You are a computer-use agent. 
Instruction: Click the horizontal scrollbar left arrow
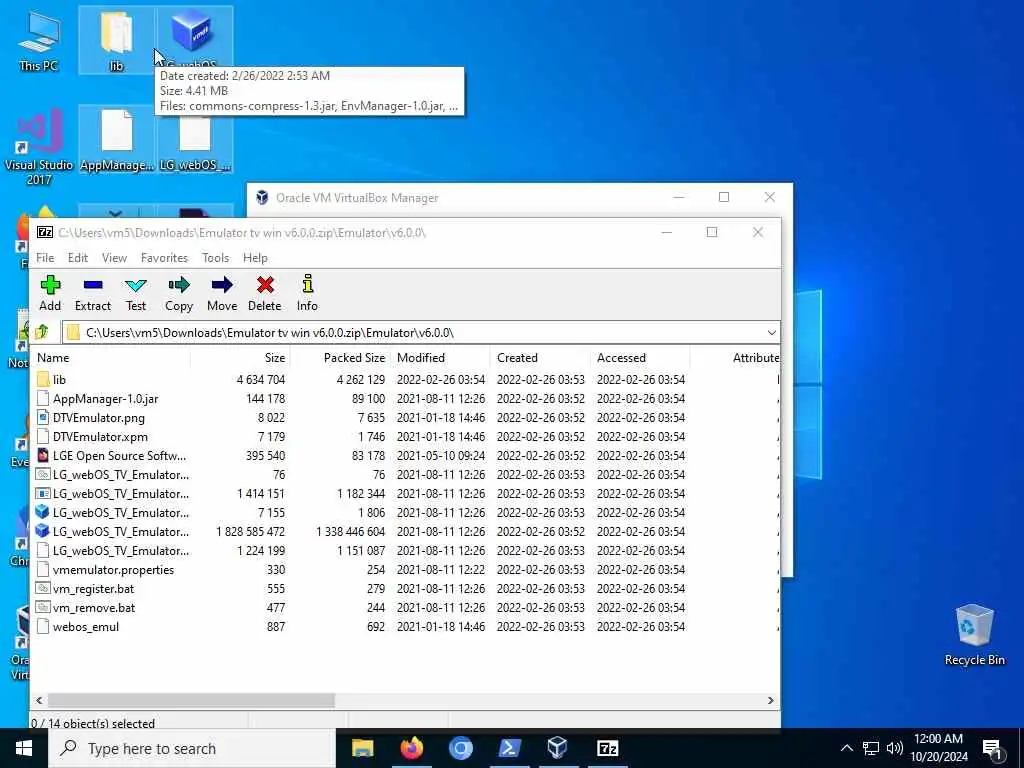(39, 700)
